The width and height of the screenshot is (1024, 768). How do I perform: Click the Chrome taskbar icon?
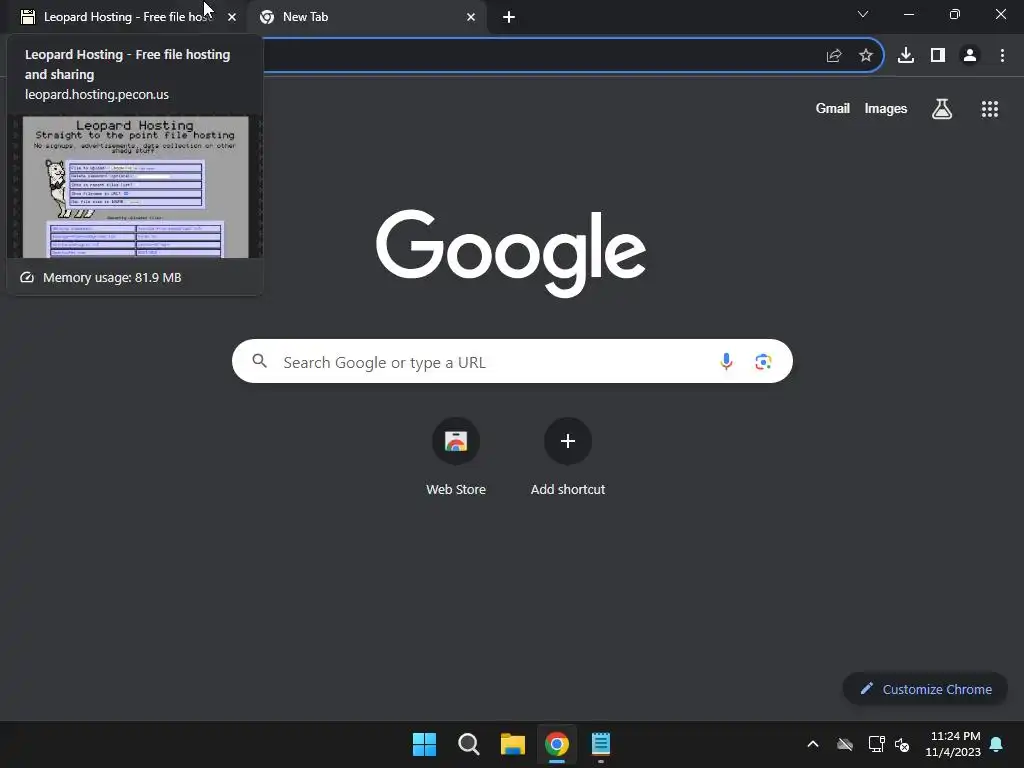click(557, 744)
